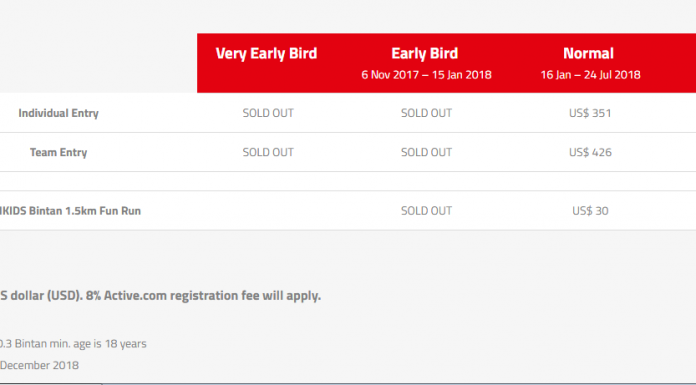696x385 pixels.
Task: Click the empty Fun Run Very Early Bird cell
Action: click(x=268, y=210)
